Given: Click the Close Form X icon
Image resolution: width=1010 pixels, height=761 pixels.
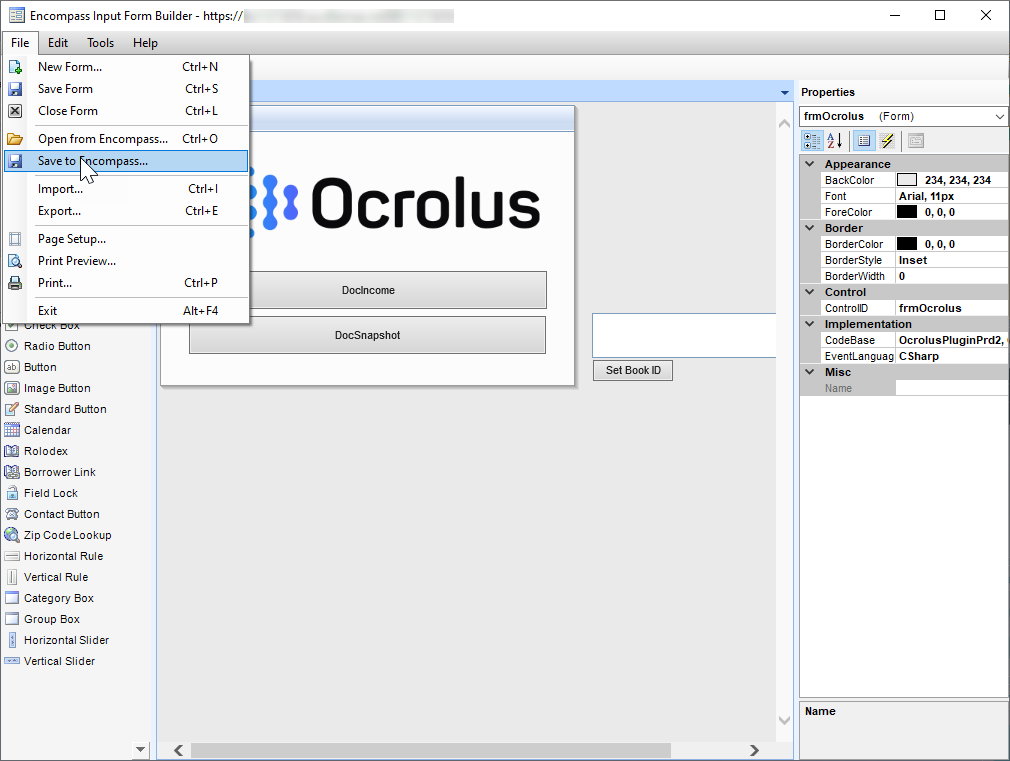Looking at the screenshot, I should click(15, 111).
